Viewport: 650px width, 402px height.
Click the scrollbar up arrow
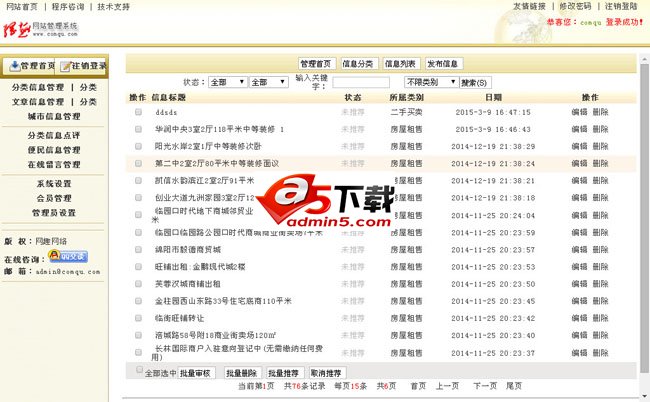pos(645,58)
